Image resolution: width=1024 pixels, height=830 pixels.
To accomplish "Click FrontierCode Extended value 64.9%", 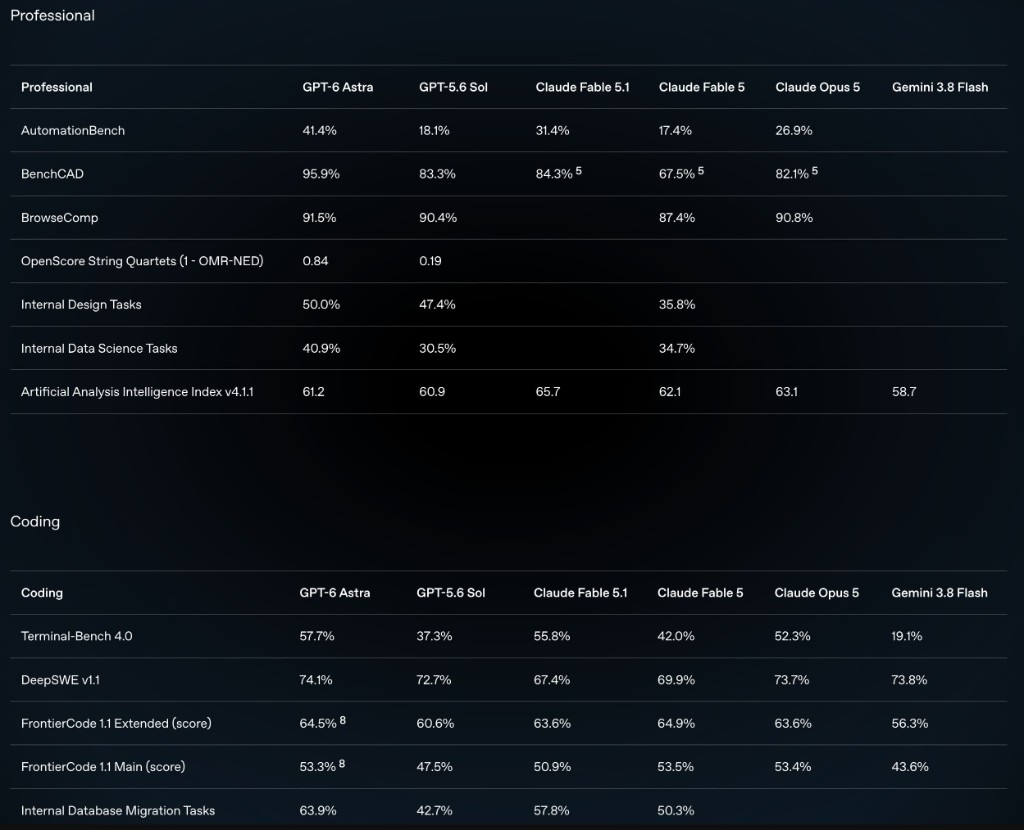I will pyautogui.click(x=676, y=724).
